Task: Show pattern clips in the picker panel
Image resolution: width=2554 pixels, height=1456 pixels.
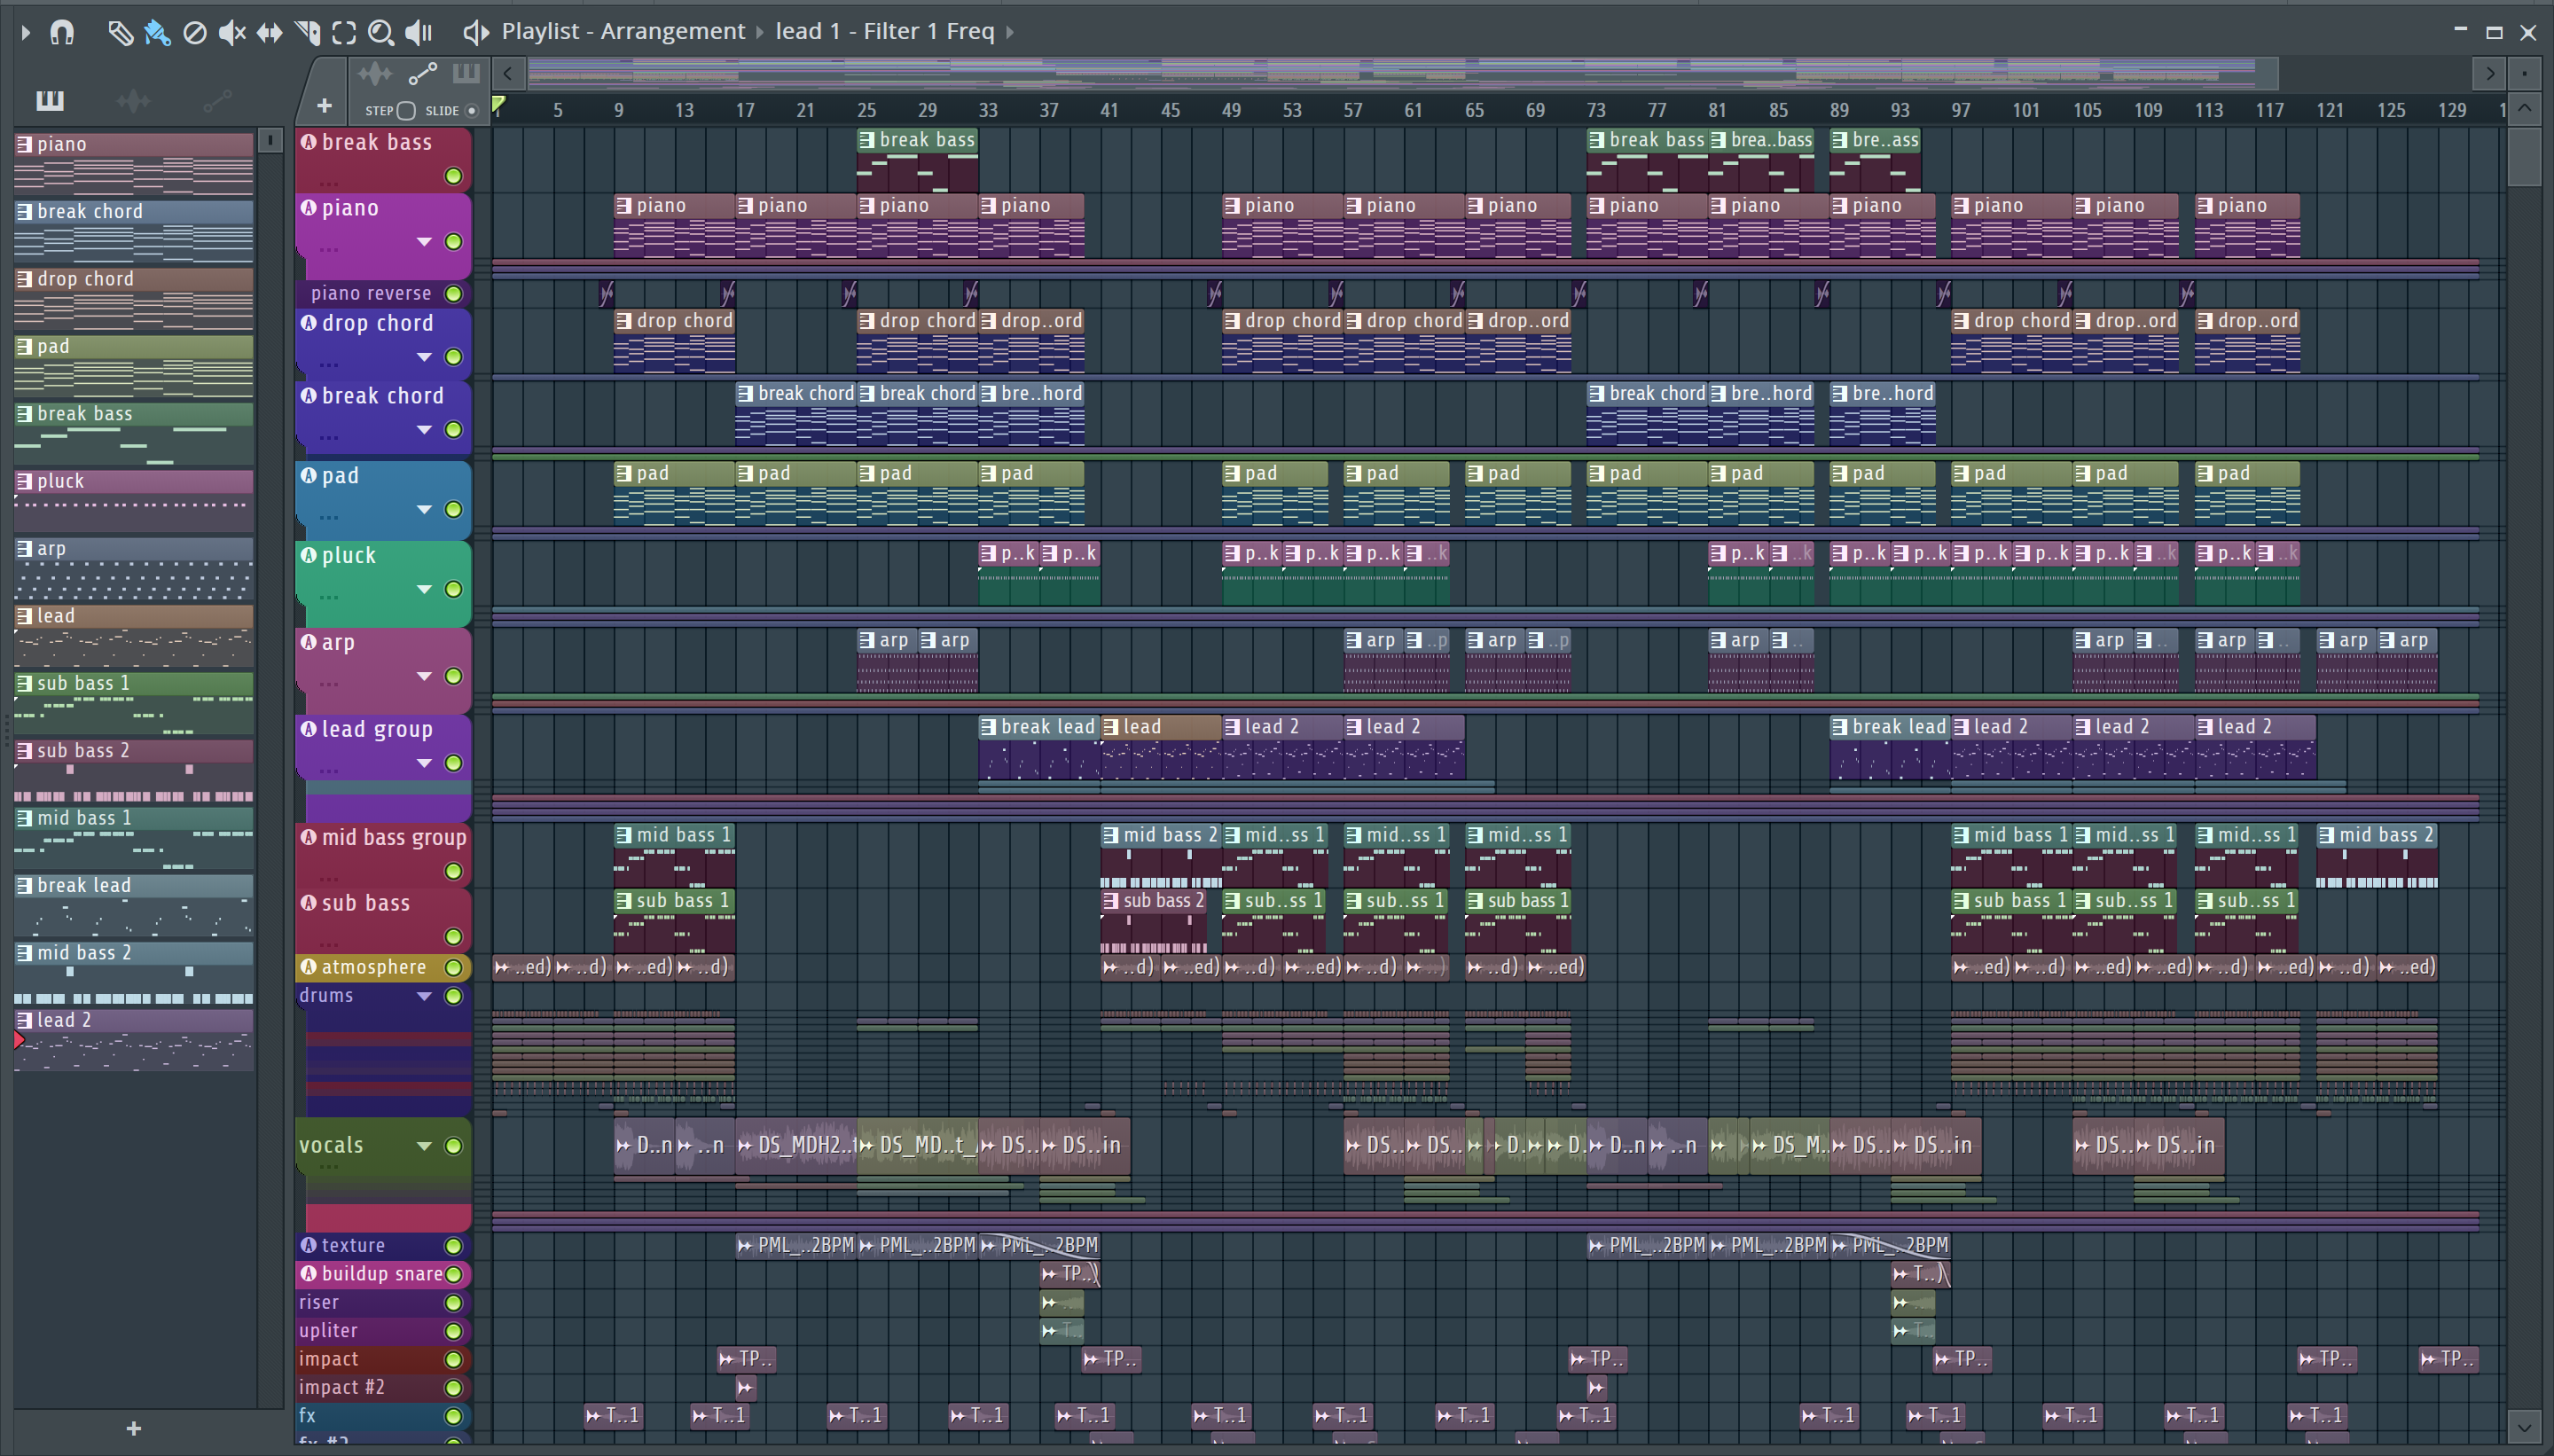Action: 50,100
